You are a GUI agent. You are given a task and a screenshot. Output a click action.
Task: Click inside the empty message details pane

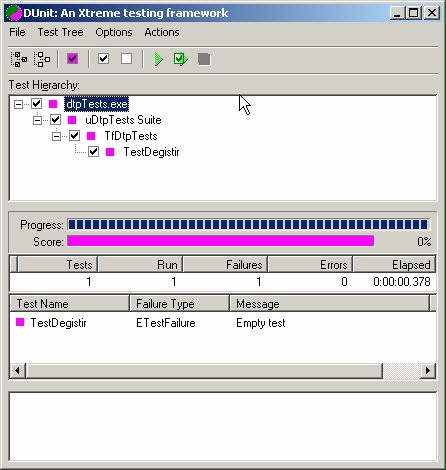click(223, 427)
